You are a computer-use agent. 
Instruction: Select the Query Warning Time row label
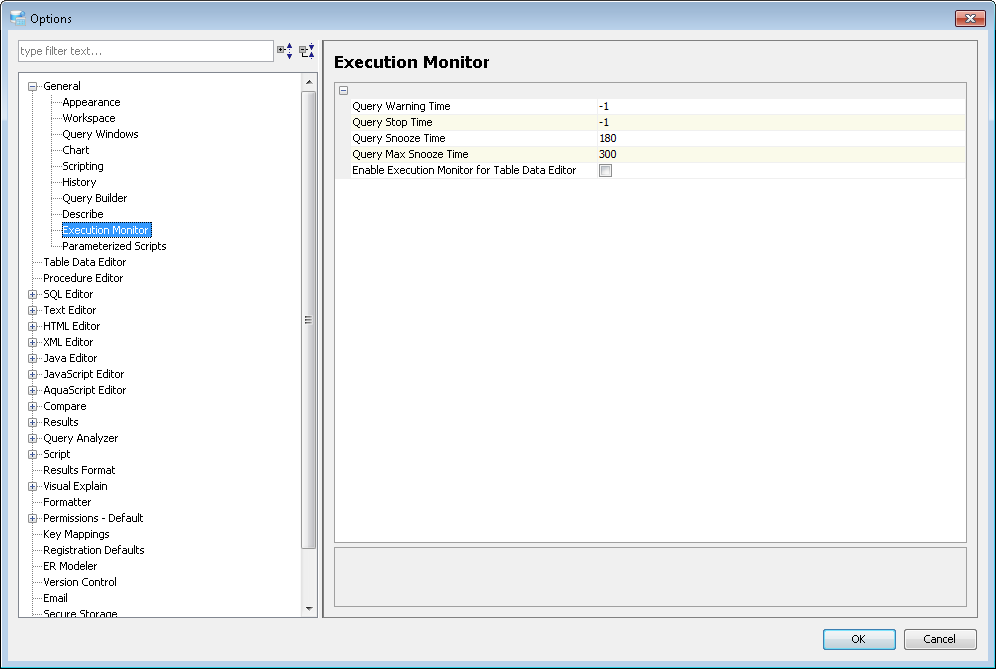click(401, 106)
